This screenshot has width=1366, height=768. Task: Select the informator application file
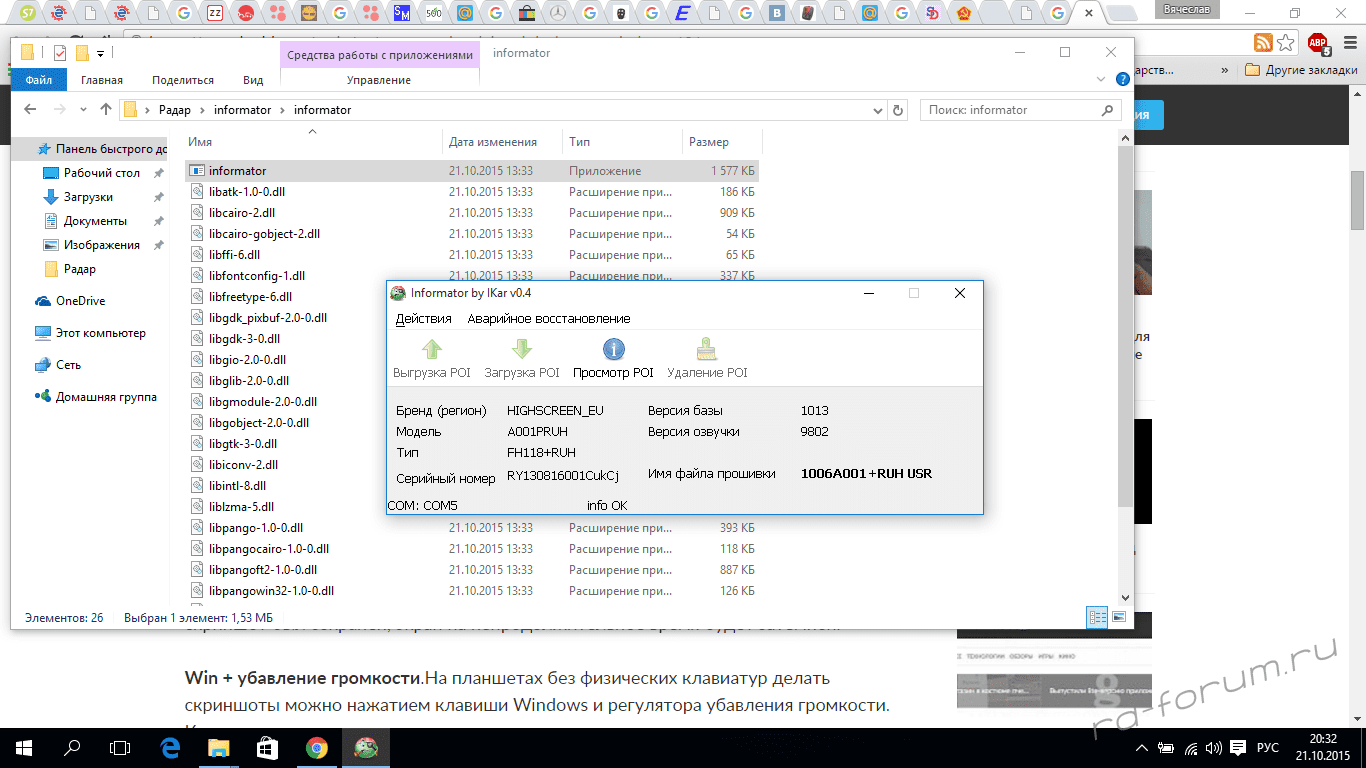coord(472,171)
